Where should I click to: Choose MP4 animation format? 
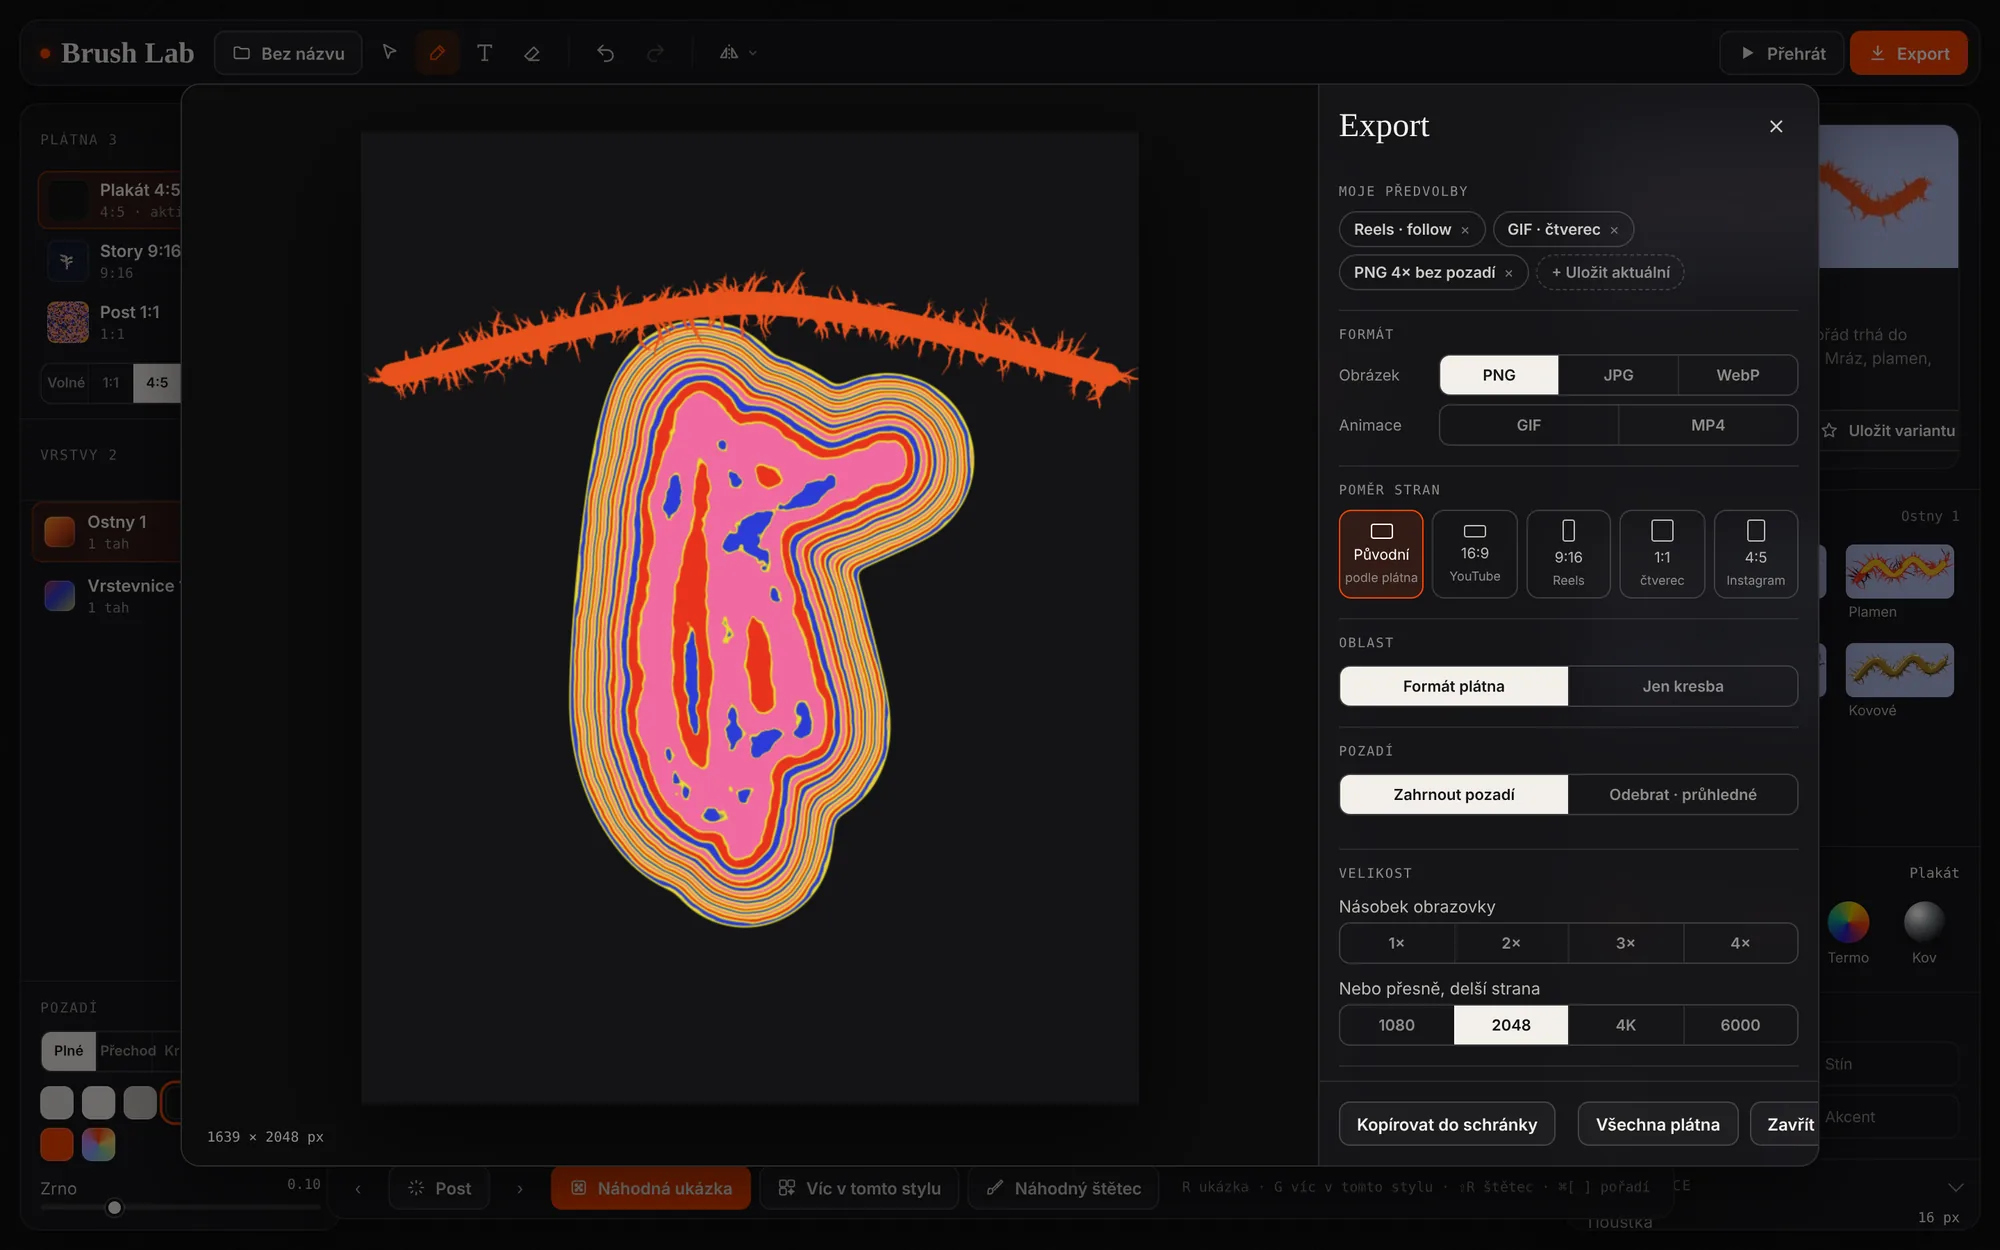tap(1708, 425)
